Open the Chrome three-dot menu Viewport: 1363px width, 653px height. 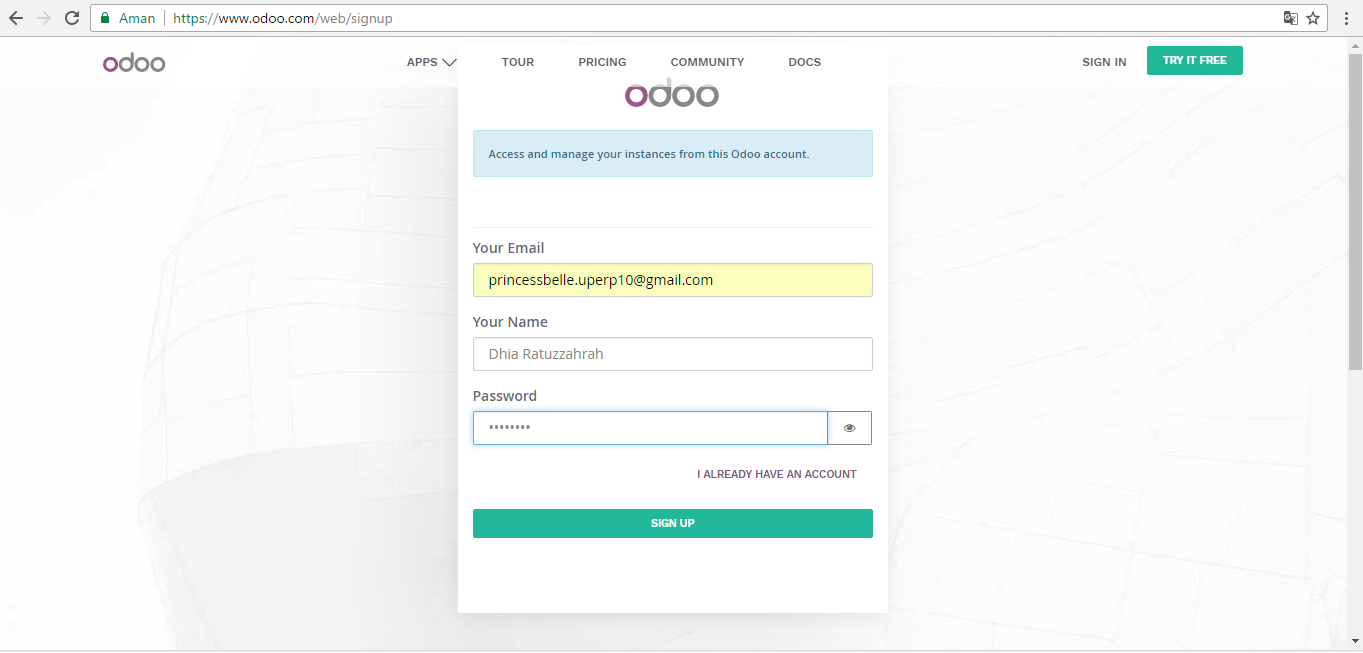click(x=1346, y=18)
